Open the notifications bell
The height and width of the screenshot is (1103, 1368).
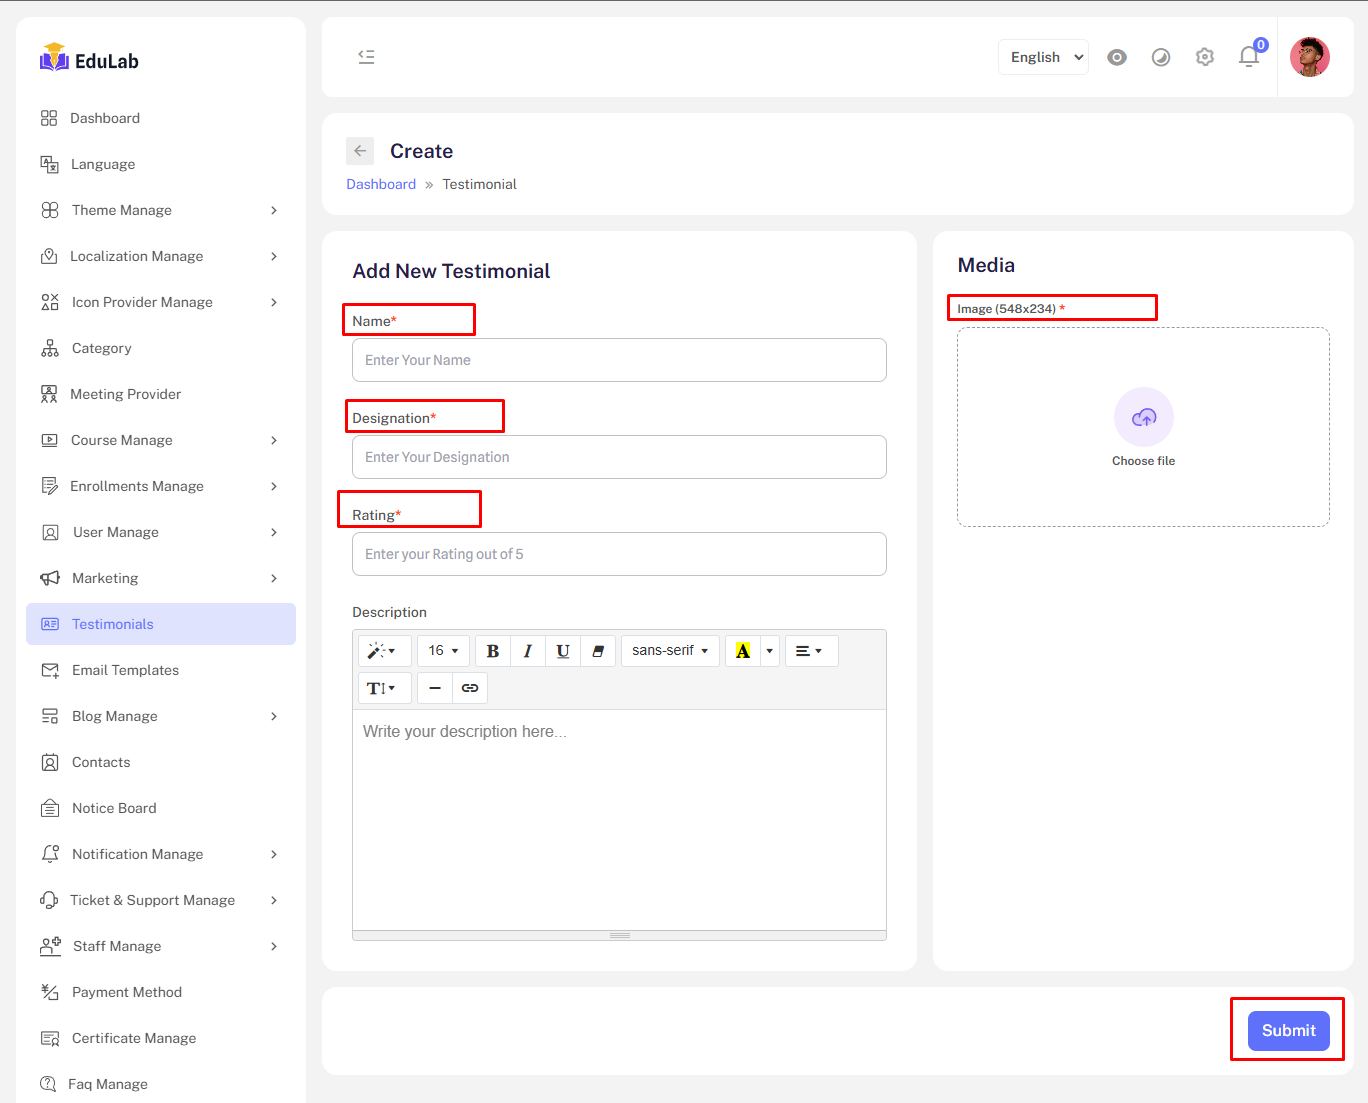pyautogui.click(x=1249, y=57)
